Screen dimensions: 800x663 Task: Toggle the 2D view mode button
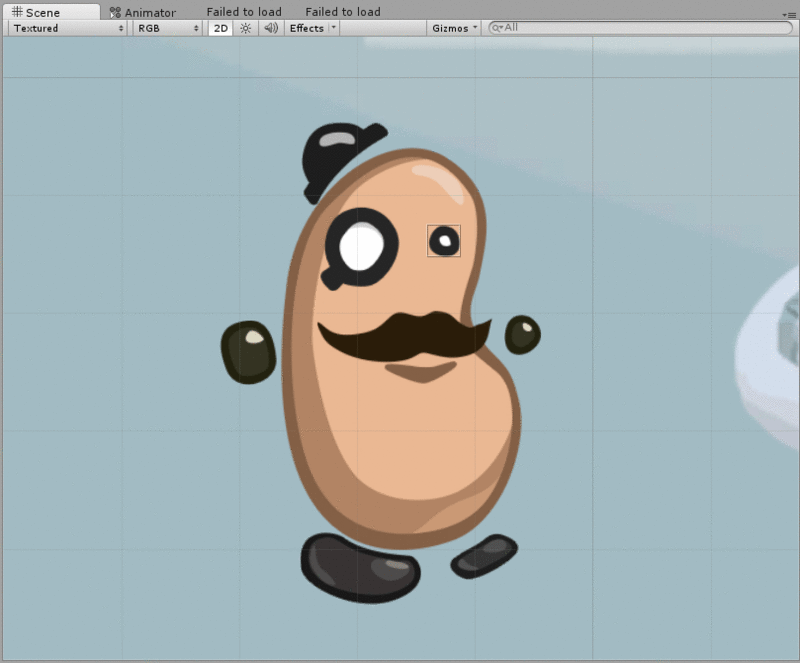click(220, 29)
